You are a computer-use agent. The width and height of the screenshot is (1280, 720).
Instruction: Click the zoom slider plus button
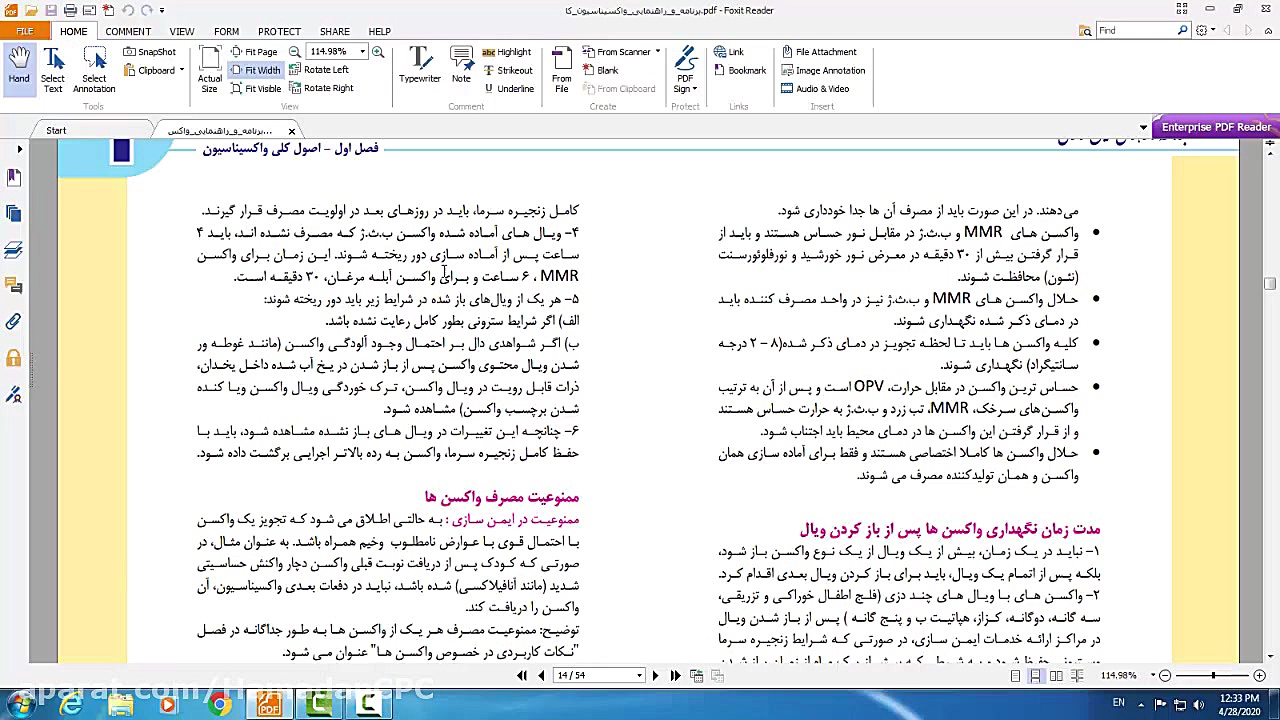coord(1258,676)
